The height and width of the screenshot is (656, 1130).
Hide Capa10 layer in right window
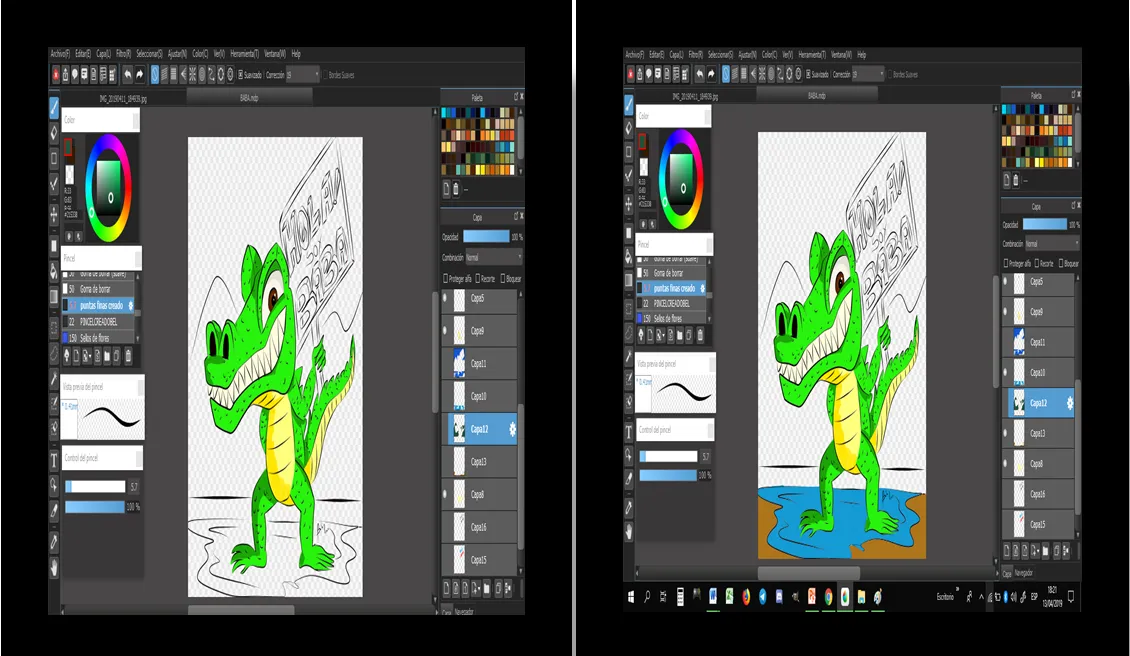pos(1005,372)
